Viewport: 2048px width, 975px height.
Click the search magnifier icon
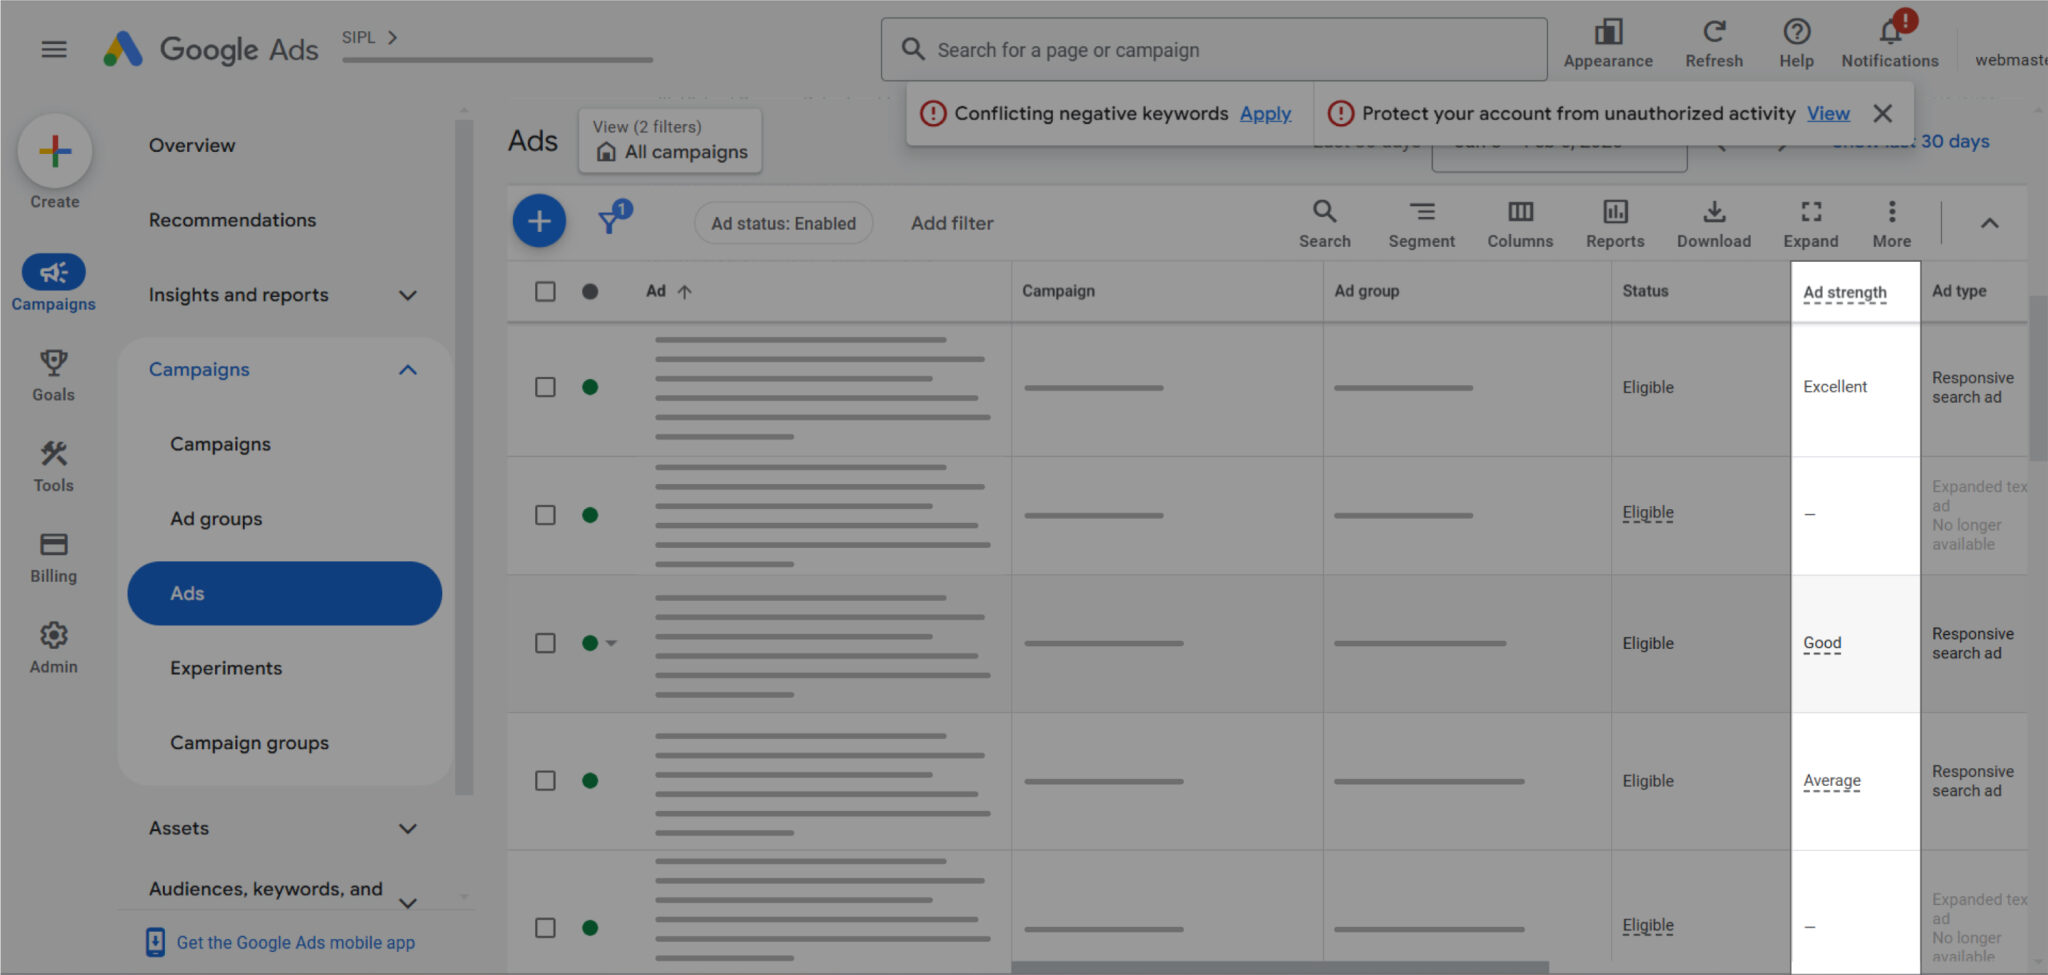(x=912, y=49)
